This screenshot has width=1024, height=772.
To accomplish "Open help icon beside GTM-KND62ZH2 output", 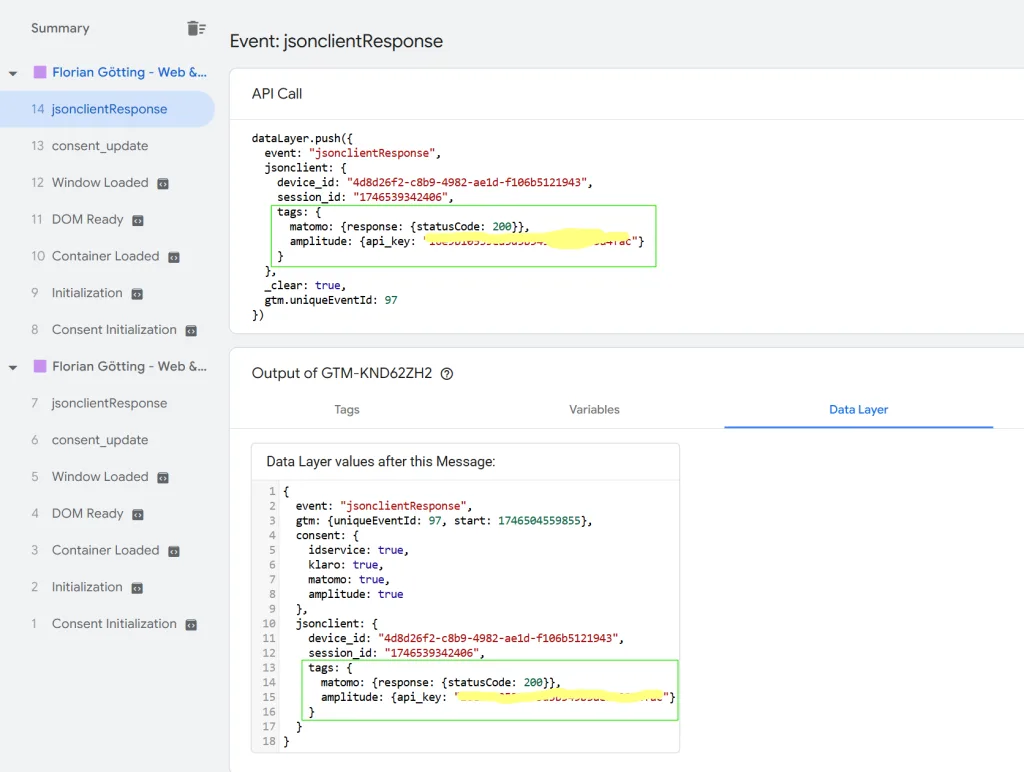I will pyautogui.click(x=447, y=374).
